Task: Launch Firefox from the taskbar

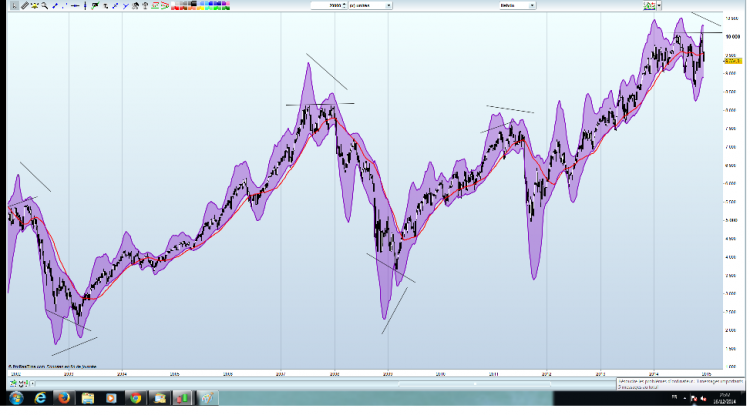Action: pos(64,398)
